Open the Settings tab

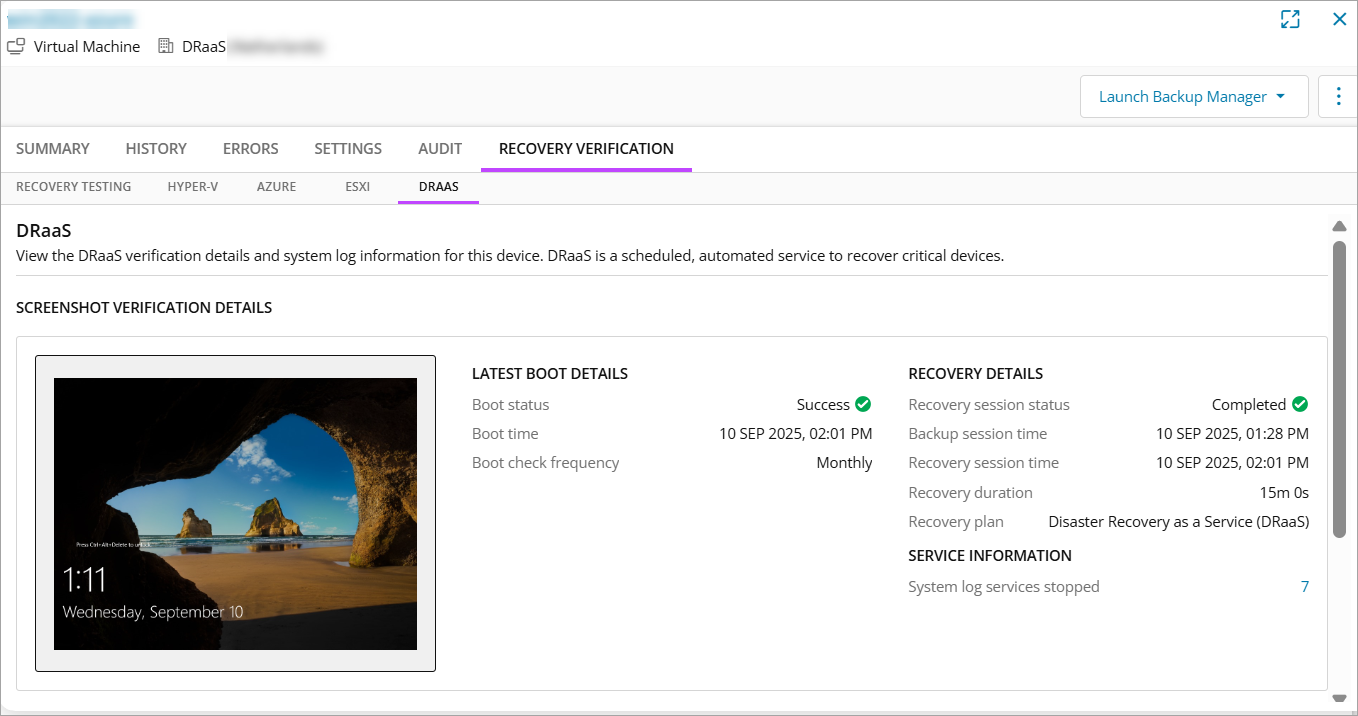tap(348, 149)
